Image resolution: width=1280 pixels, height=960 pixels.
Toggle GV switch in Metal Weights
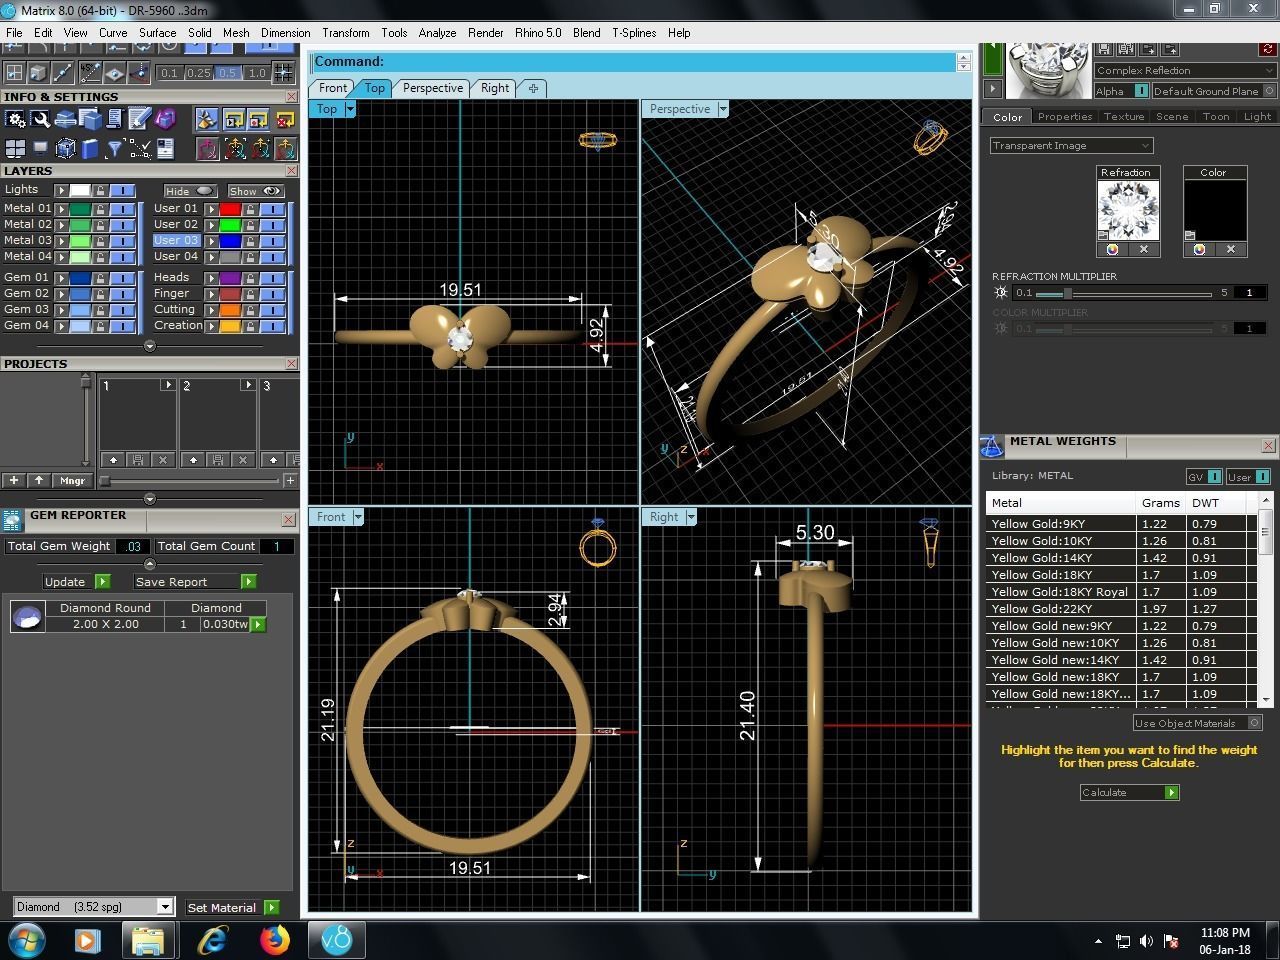[x=1215, y=477]
